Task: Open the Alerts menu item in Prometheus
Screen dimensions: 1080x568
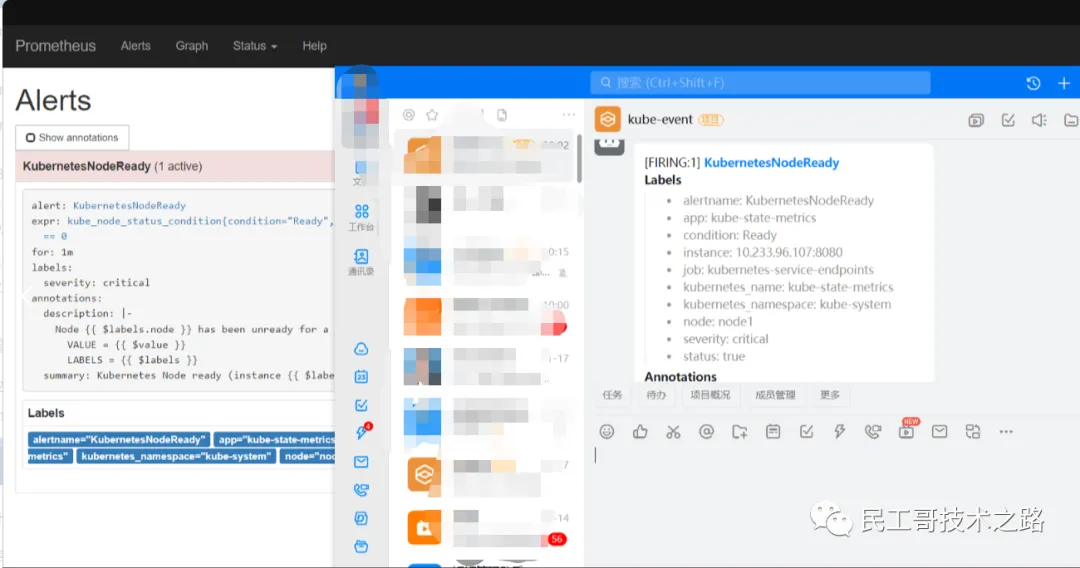Action: pyautogui.click(x=135, y=46)
